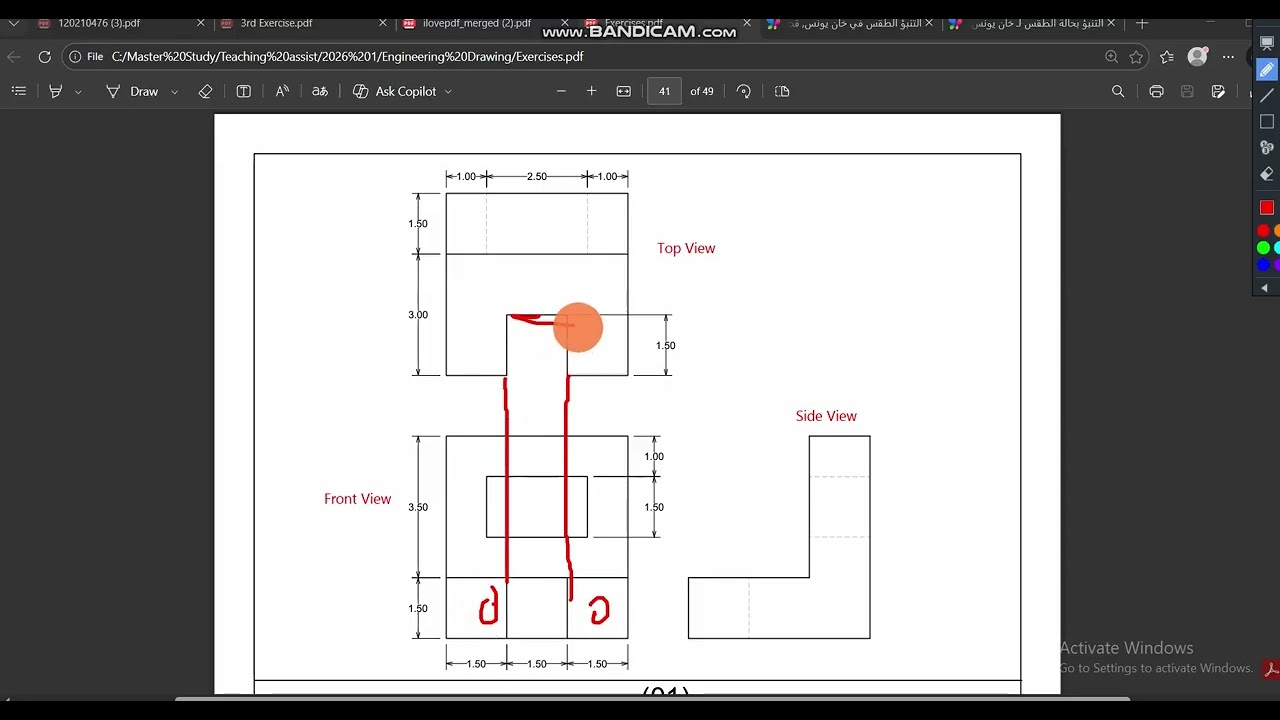Select the Bandicam eraser tool

click(1267, 174)
